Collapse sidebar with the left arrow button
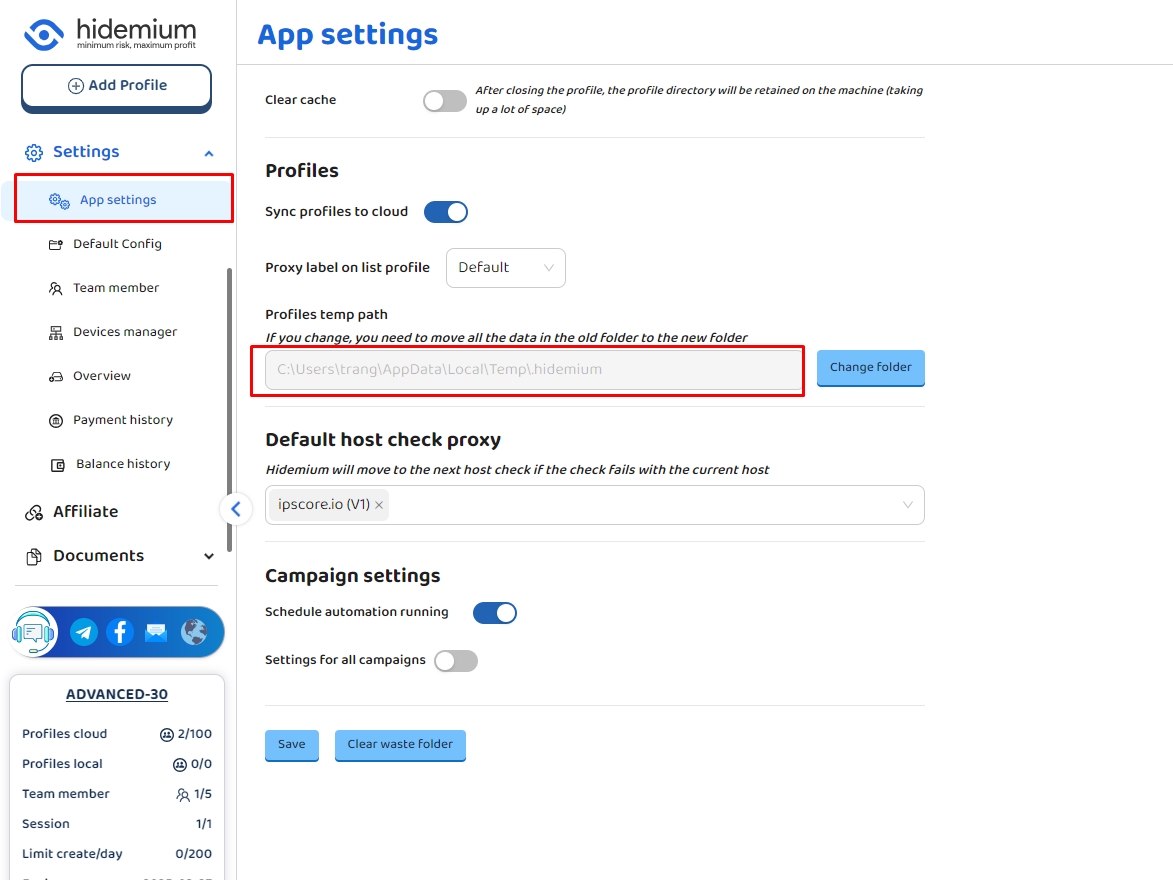This screenshot has height=880, width=1173. (235, 509)
